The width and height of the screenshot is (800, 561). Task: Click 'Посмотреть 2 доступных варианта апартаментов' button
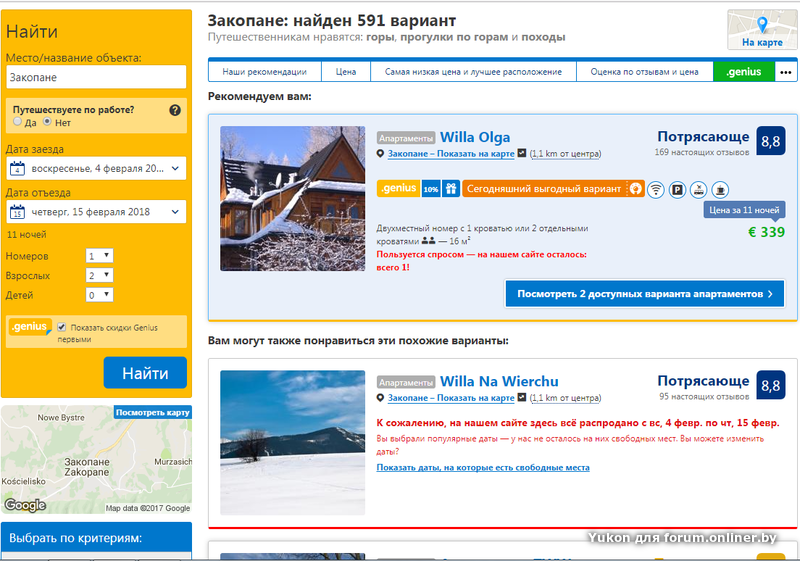[x=645, y=294]
